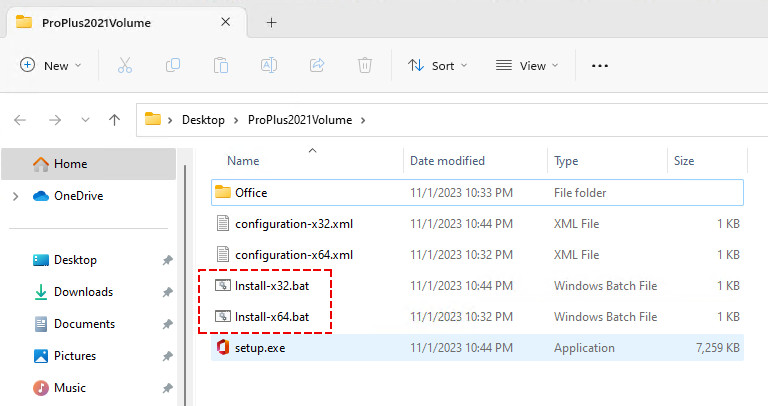Select configuration-x32.xml file
The width and height of the screenshot is (768, 406).
tap(477, 224)
